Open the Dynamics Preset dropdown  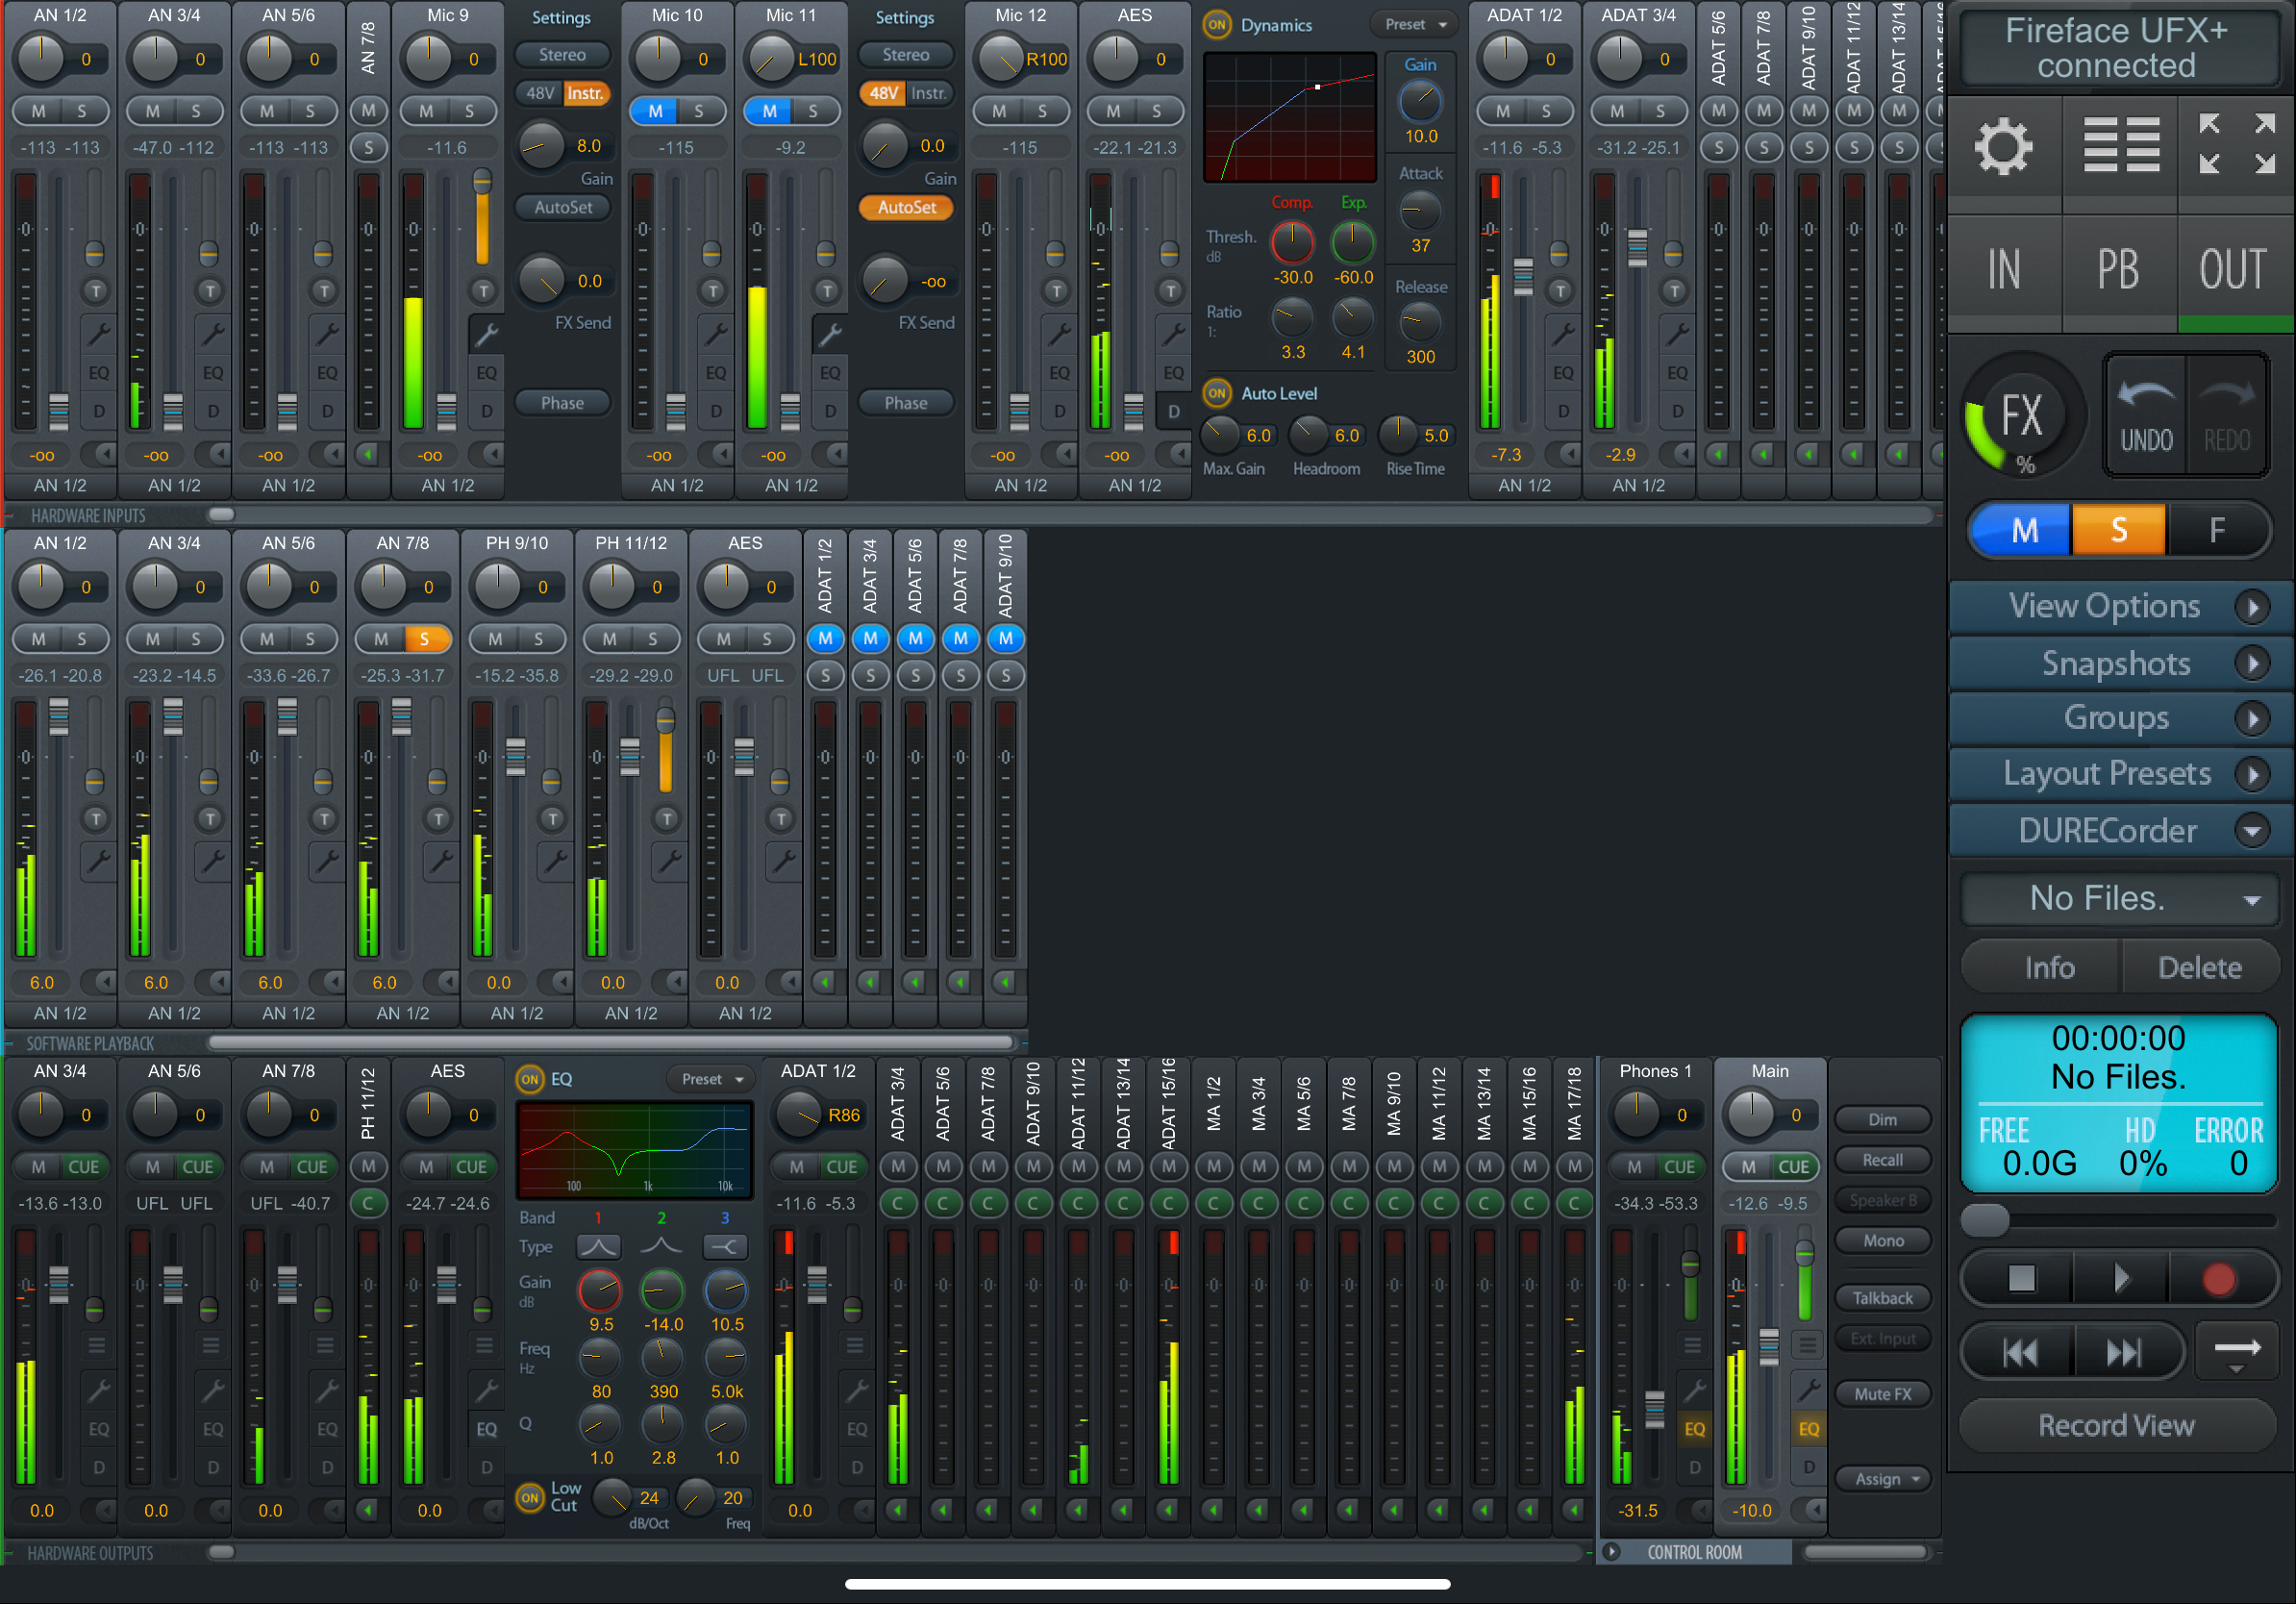tap(1416, 25)
